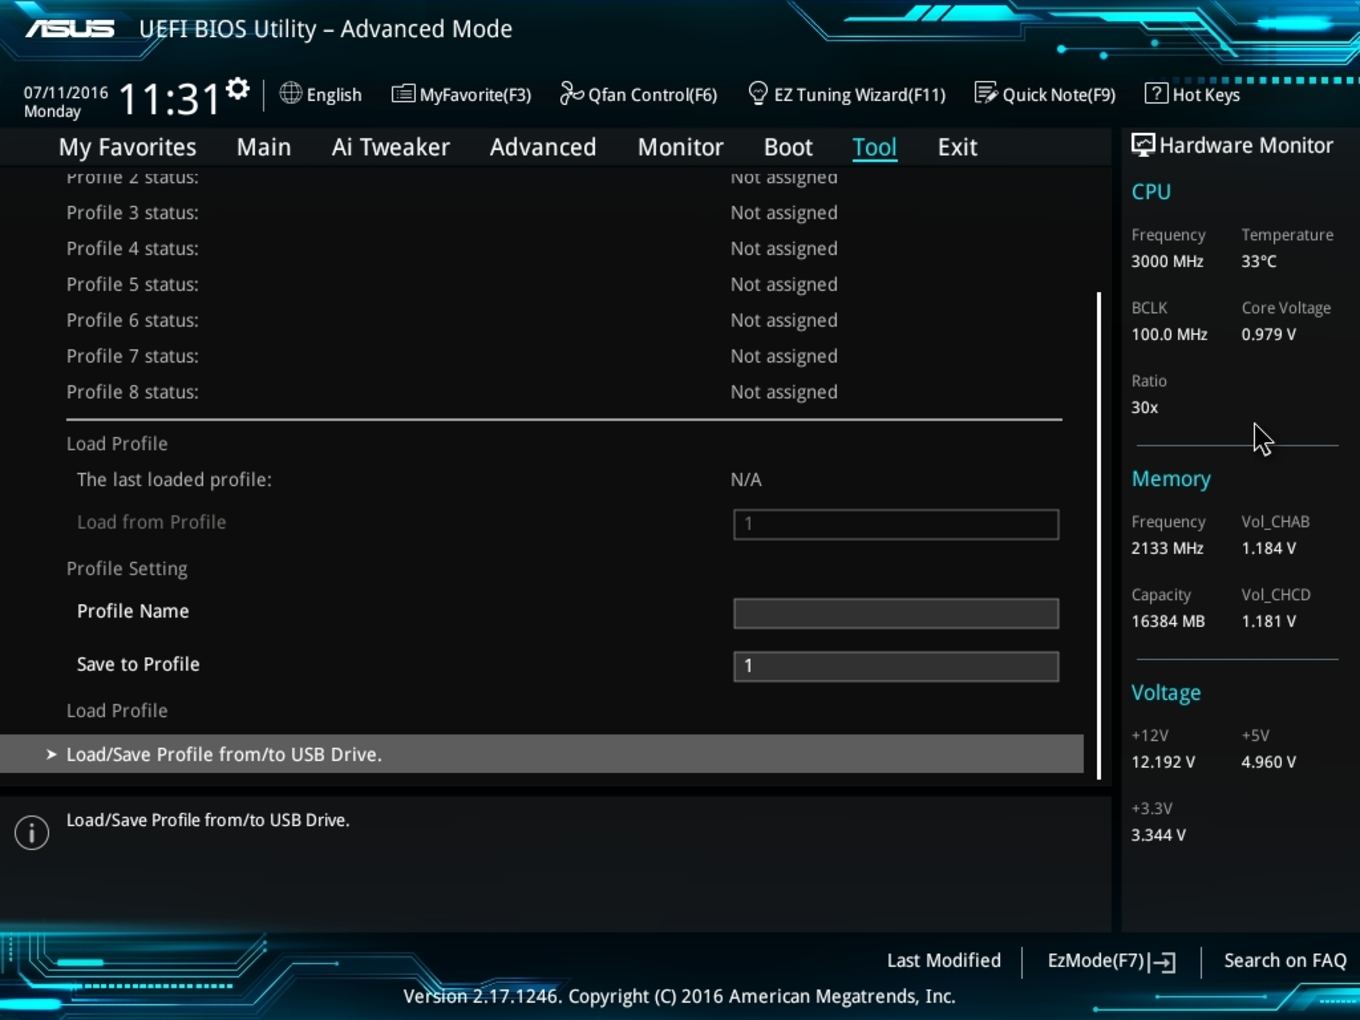This screenshot has width=1360, height=1020.
Task: Click the 11:31 clock display
Action: pos(169,99)
